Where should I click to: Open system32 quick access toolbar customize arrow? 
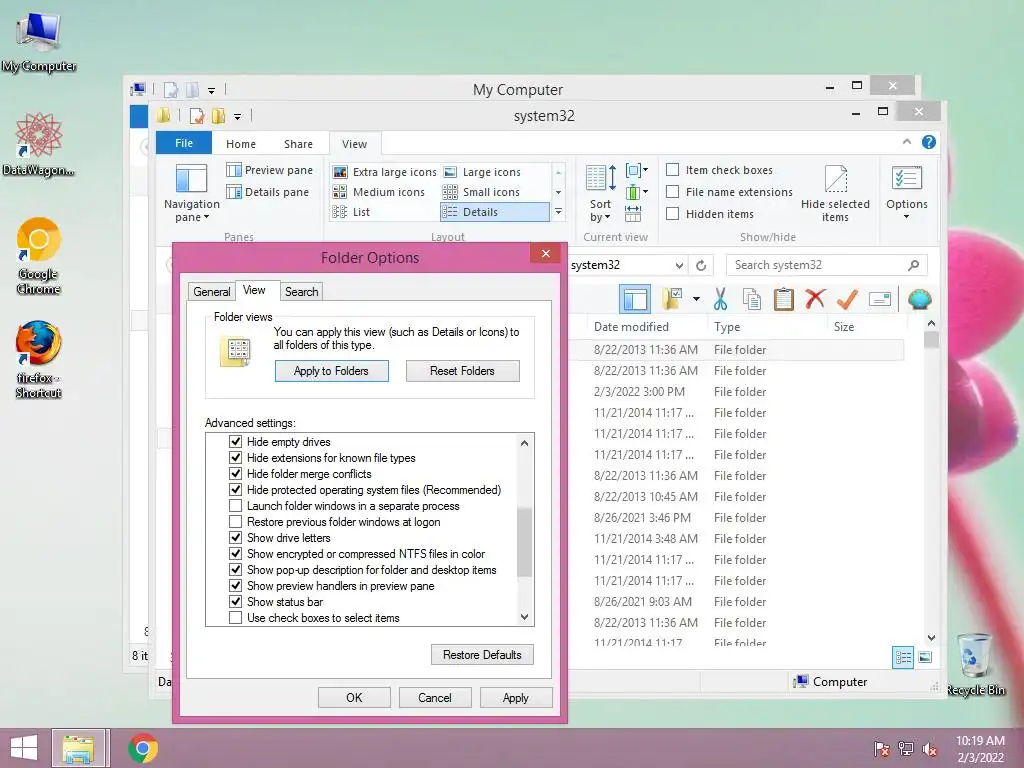[x=238, y=117]
